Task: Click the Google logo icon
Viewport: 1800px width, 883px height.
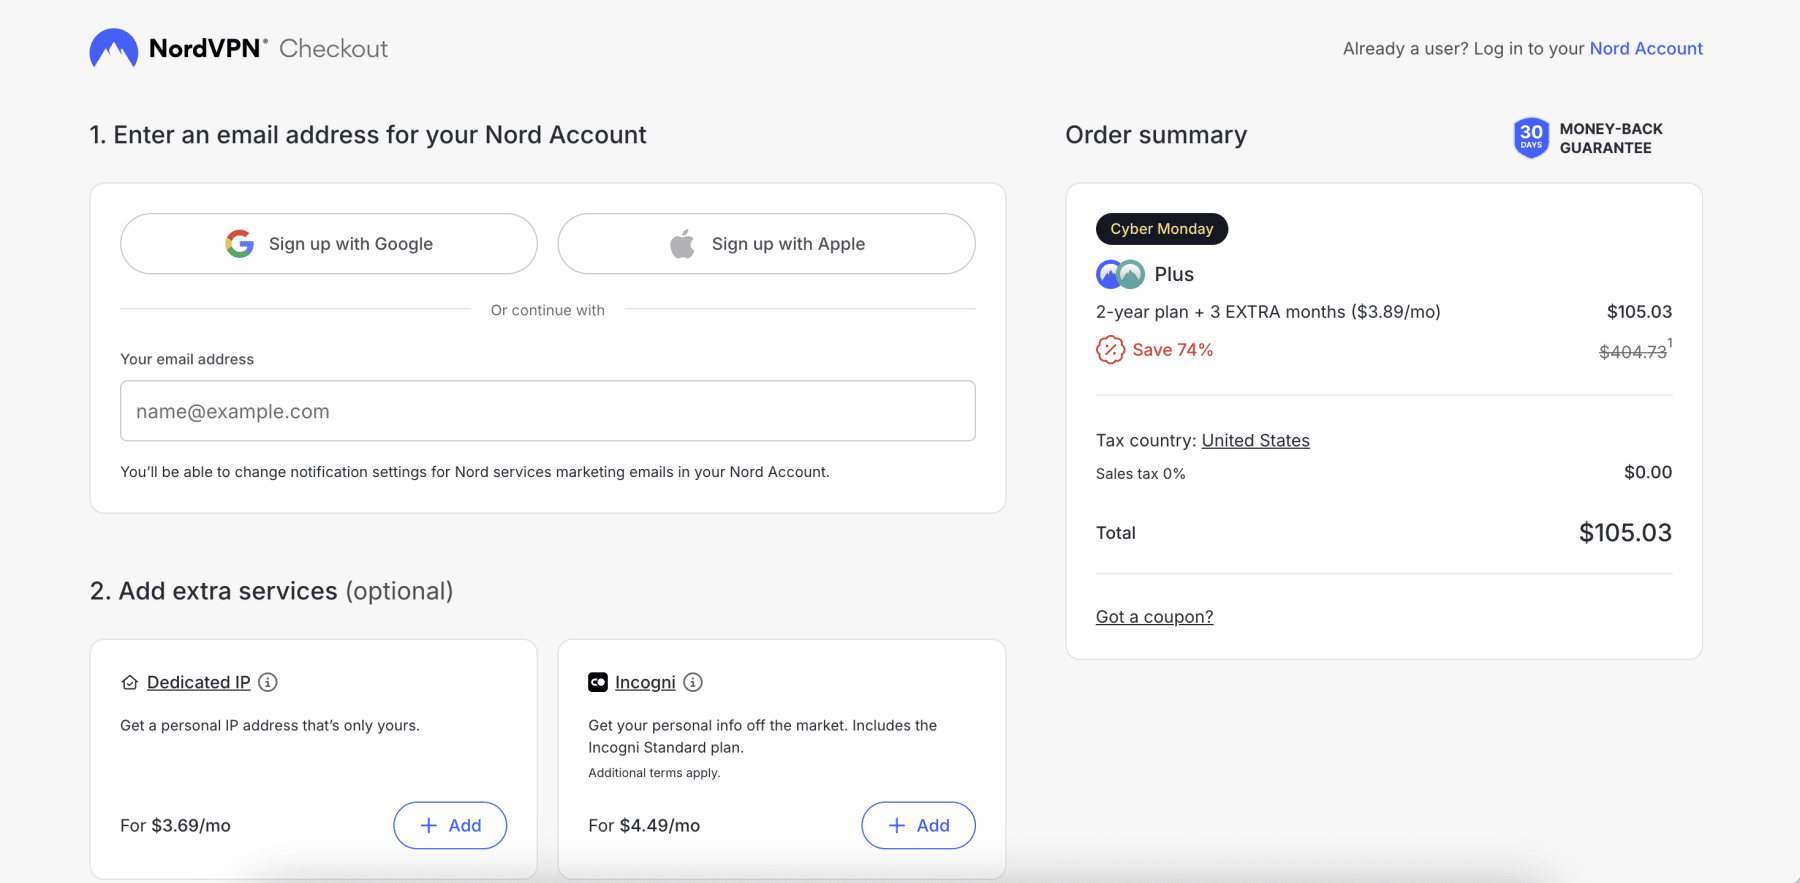Action: pos(239,244)
